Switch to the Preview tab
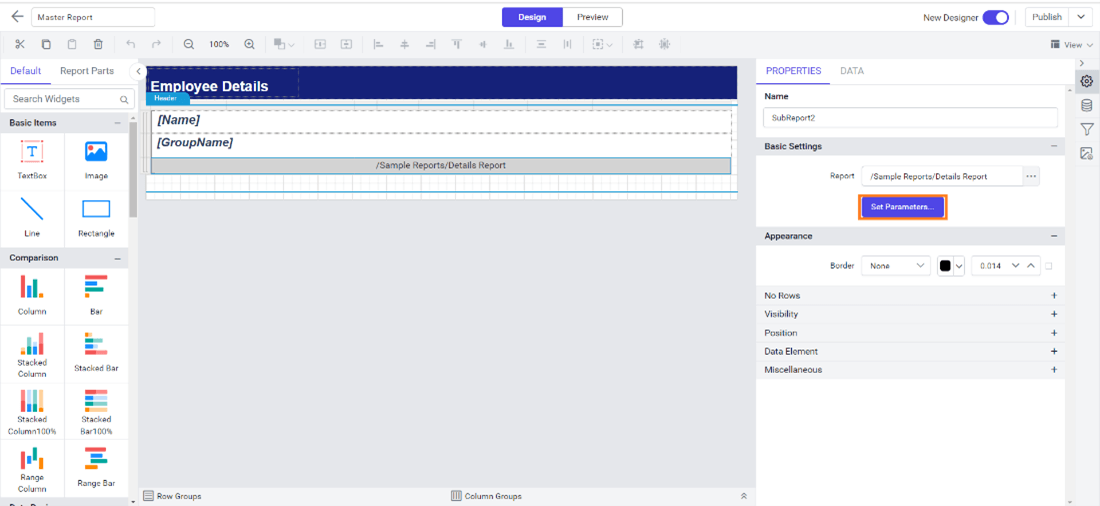 (x=592, y=18)
